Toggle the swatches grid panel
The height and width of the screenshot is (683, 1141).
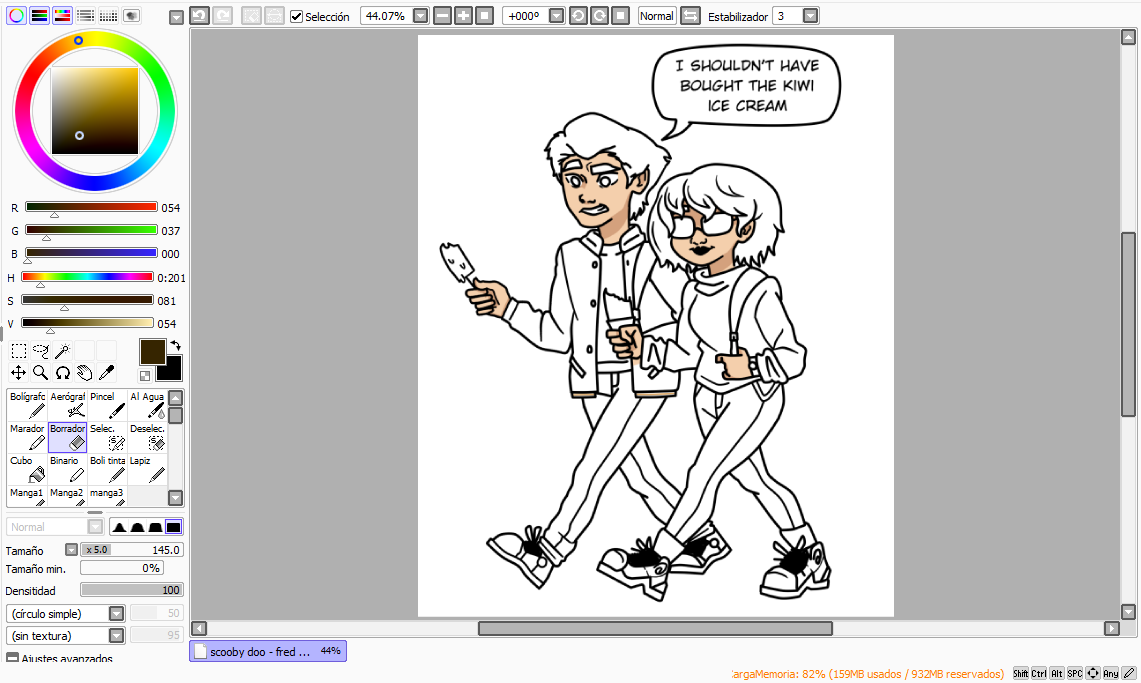(x=108, y=15)
